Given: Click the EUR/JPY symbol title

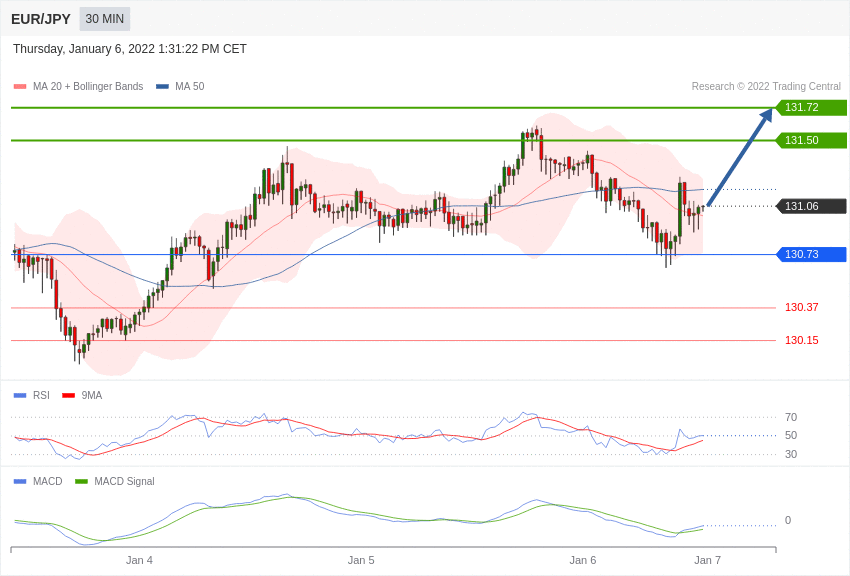Looking at the screenshot, I should 41,19.
